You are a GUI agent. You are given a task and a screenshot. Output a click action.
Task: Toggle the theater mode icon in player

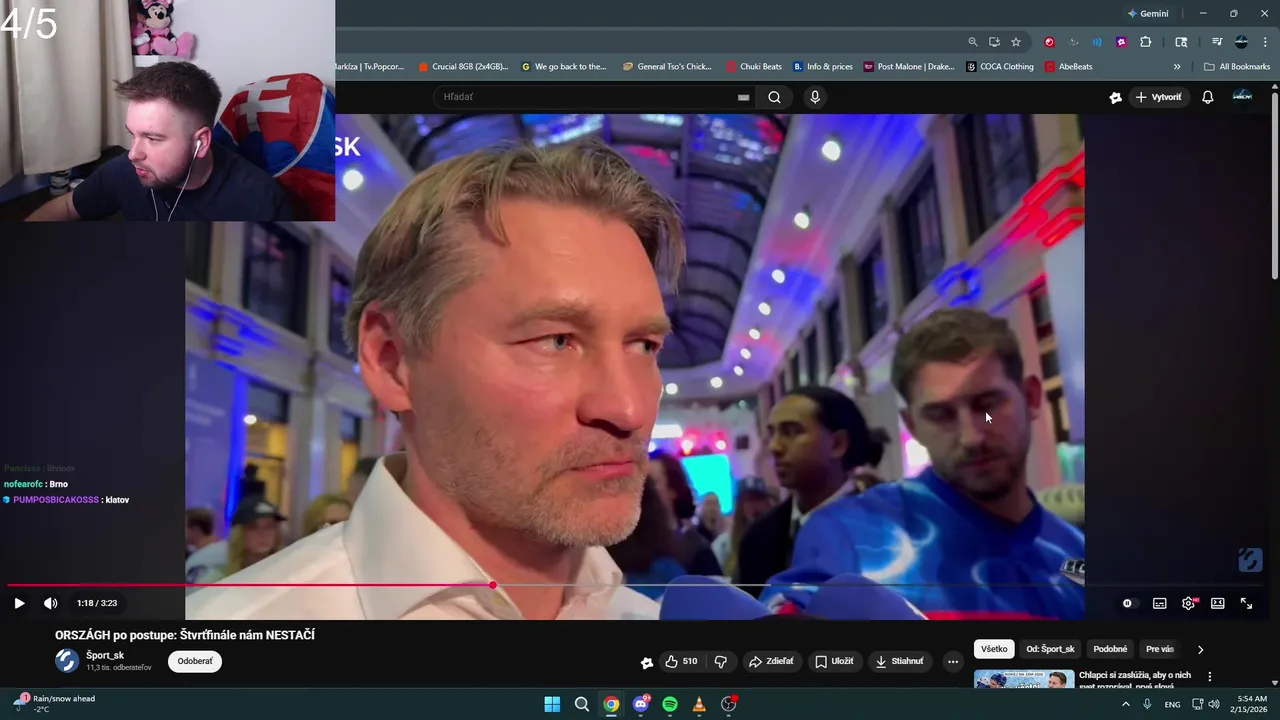pos(1217,603)
